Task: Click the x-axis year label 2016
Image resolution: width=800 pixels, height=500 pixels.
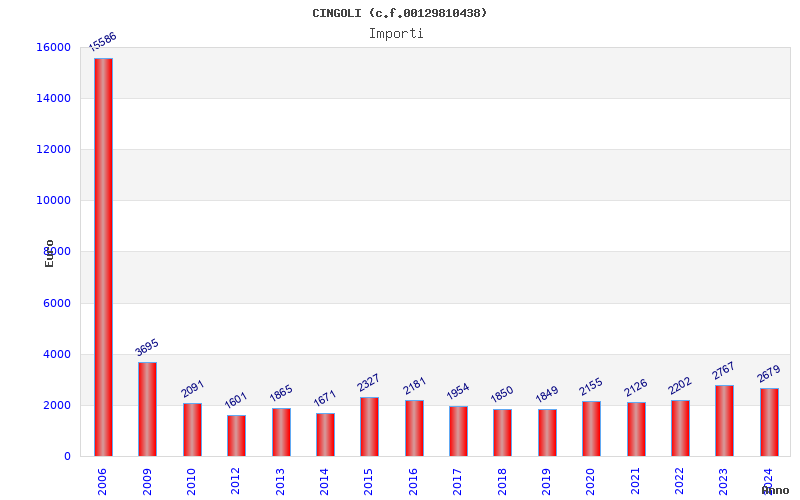Action: point(413,482)
